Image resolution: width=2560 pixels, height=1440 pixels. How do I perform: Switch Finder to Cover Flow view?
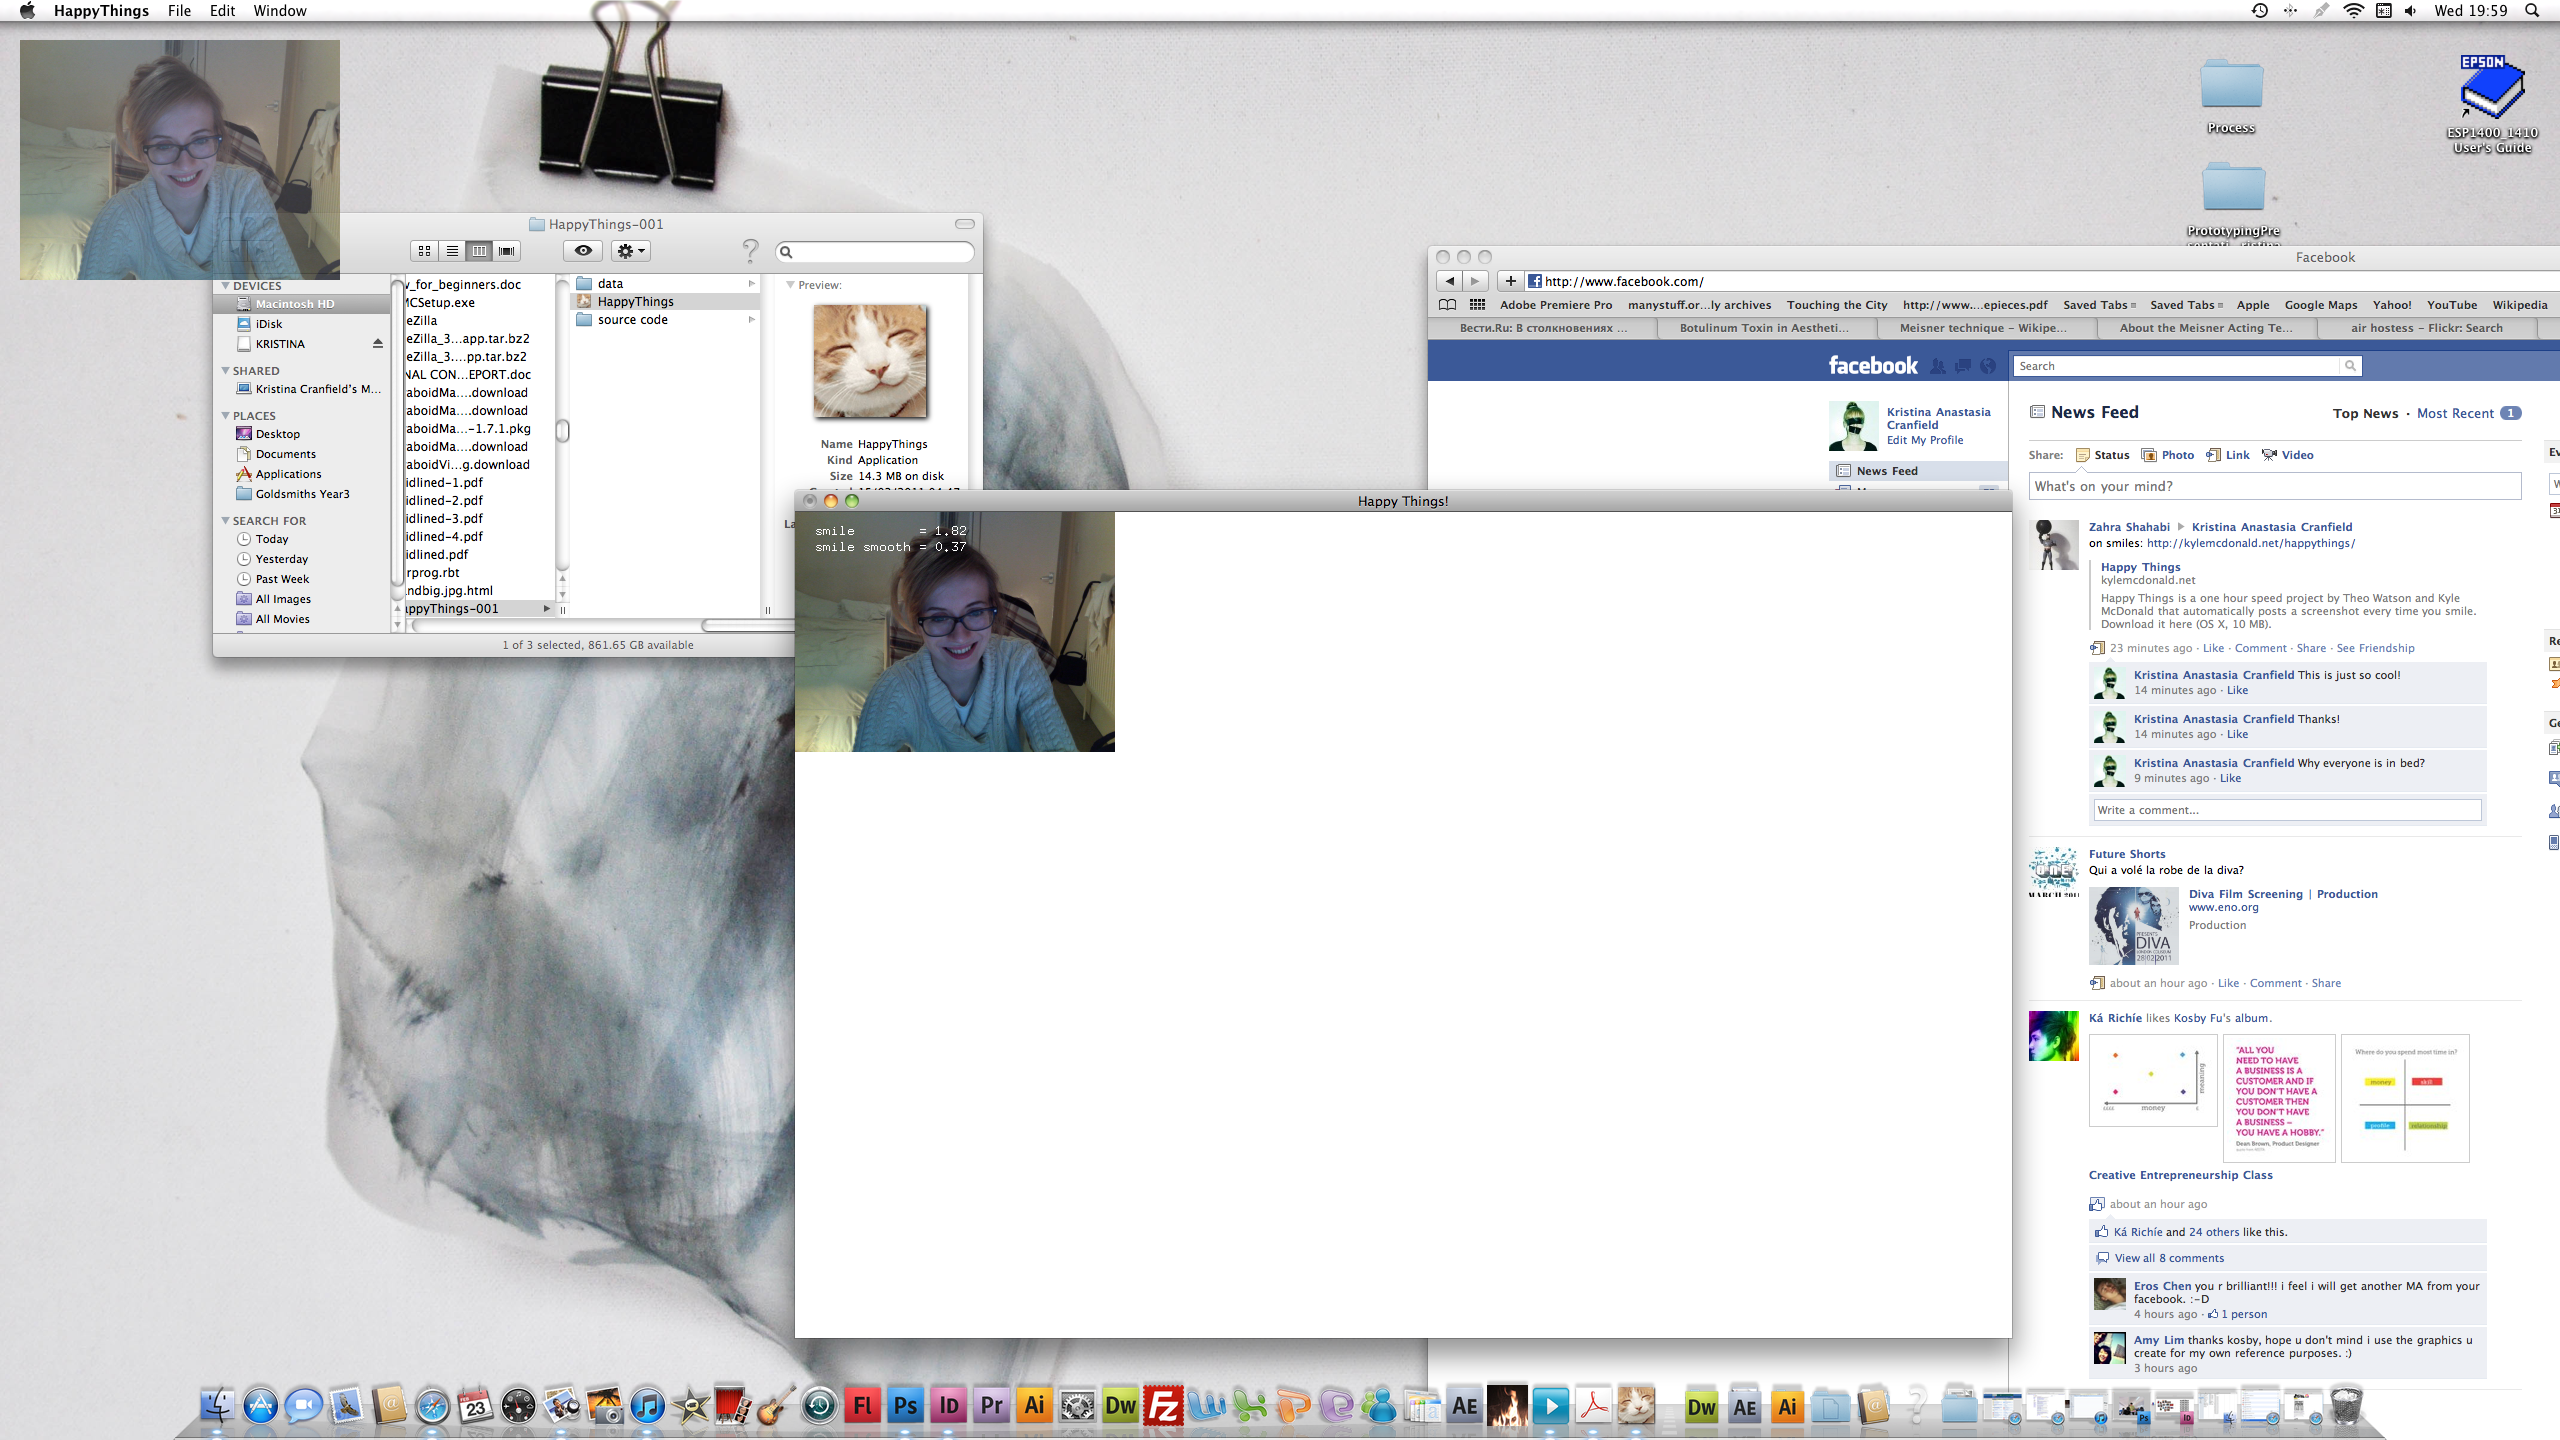click(x=507, y=251)
